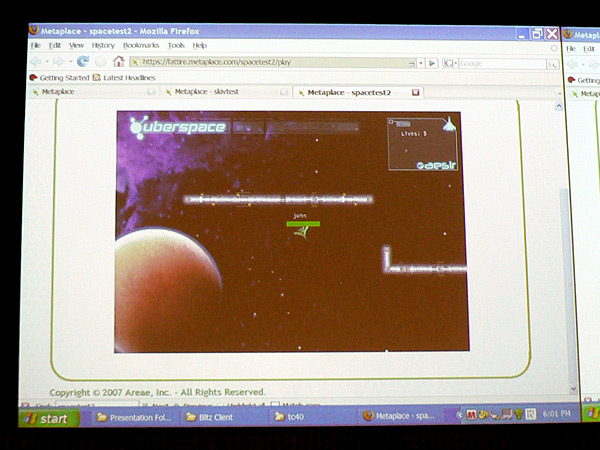Close the Metaplace - spacetest2 tab
600x450 pixels.
point(415,92)
